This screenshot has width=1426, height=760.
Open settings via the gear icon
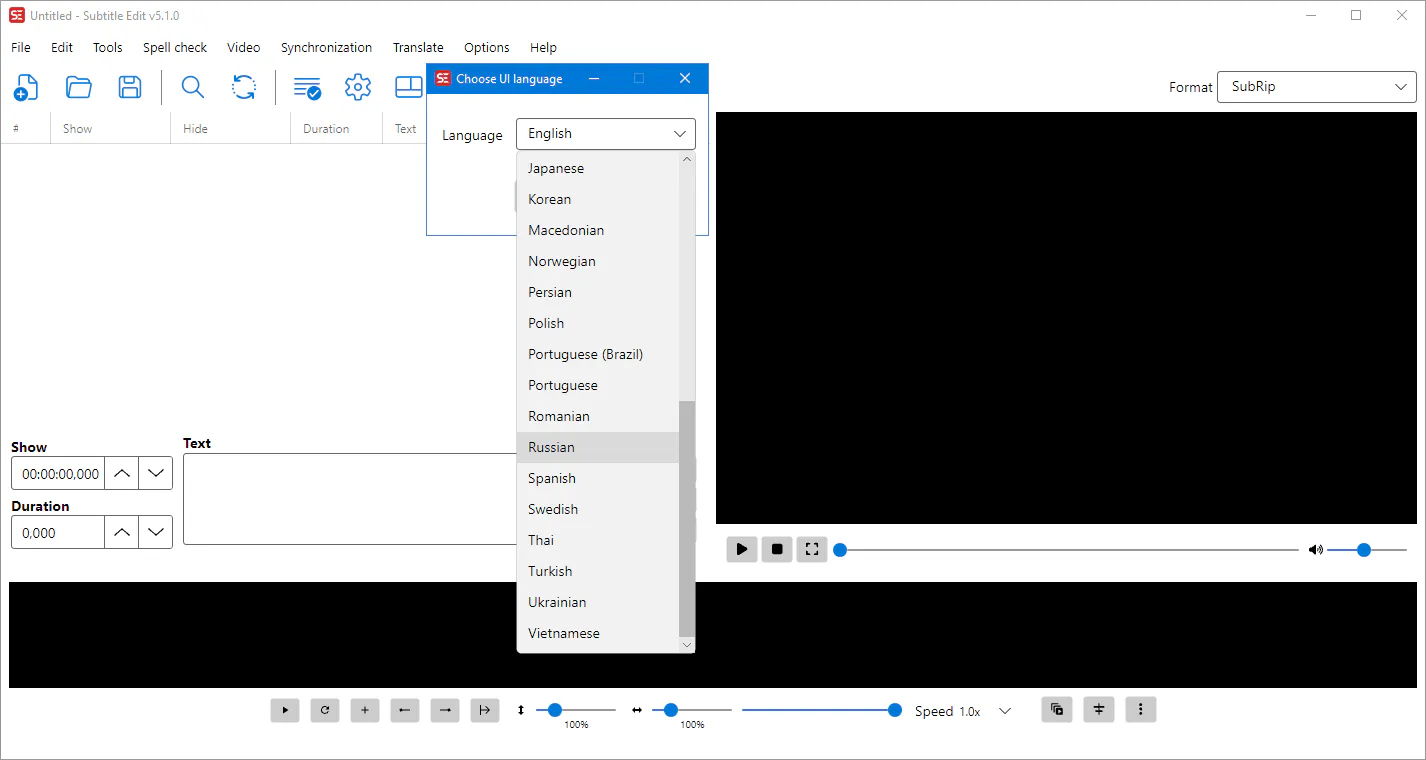click(x=358, y=87)
